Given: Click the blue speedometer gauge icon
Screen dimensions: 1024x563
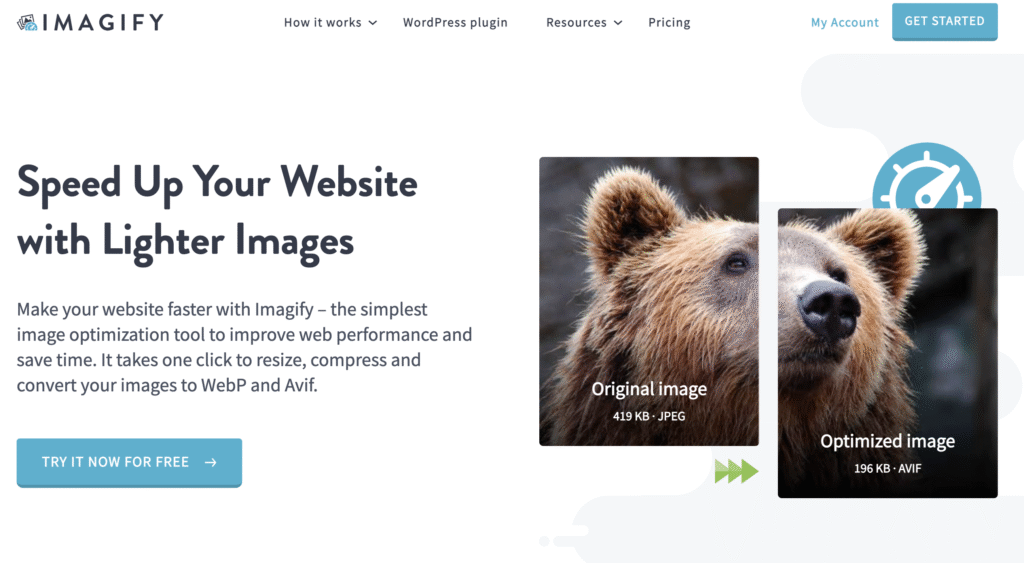Looking at the screenshot, I should (x=926, y=176).
